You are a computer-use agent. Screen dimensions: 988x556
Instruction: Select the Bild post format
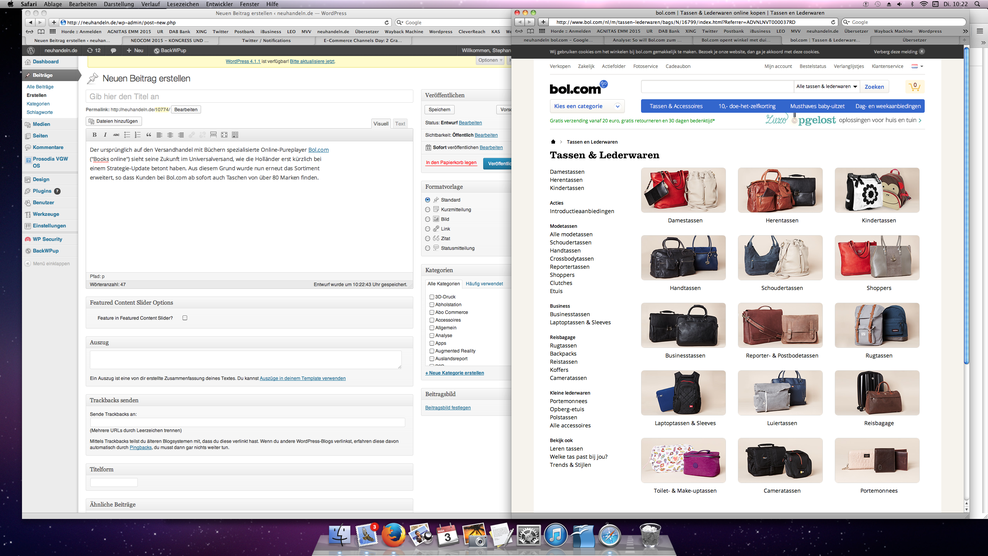[427, 219]
